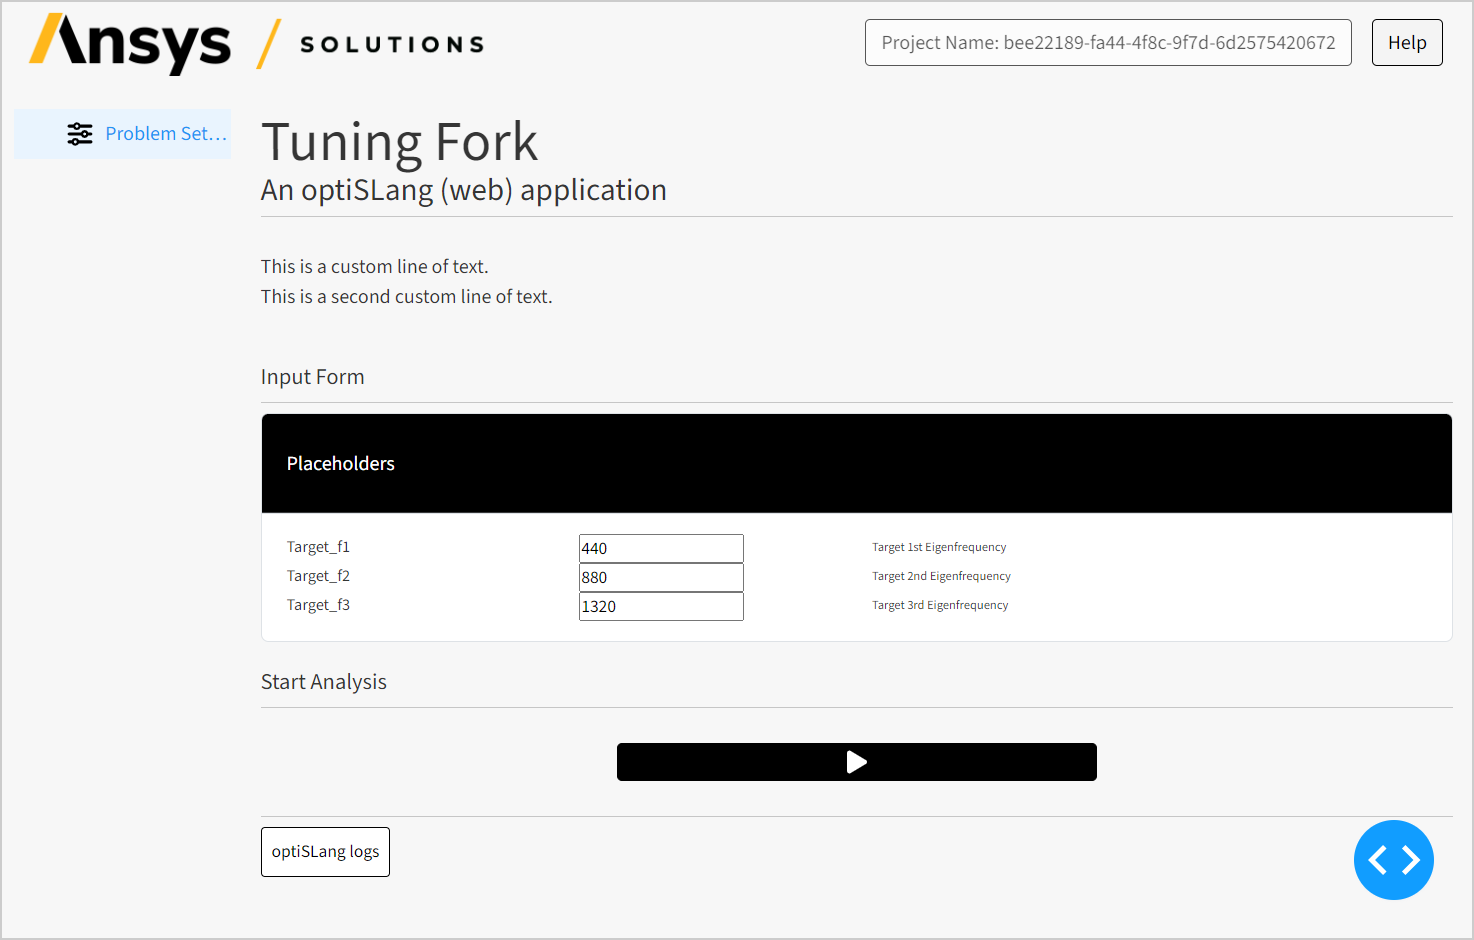1474x940 pixels.
Task: Click the Ansys logo
Action: click(130, 44)
